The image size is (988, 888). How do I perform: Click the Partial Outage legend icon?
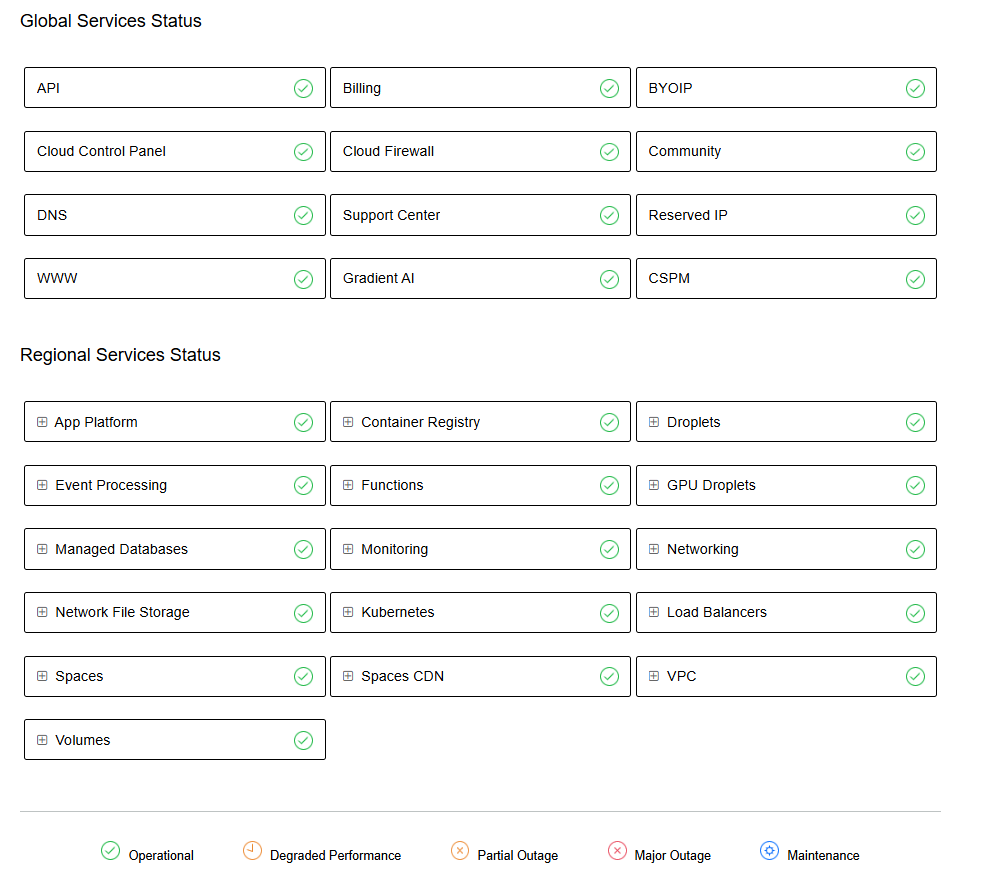pyautogui.click(x=460, y=850)
